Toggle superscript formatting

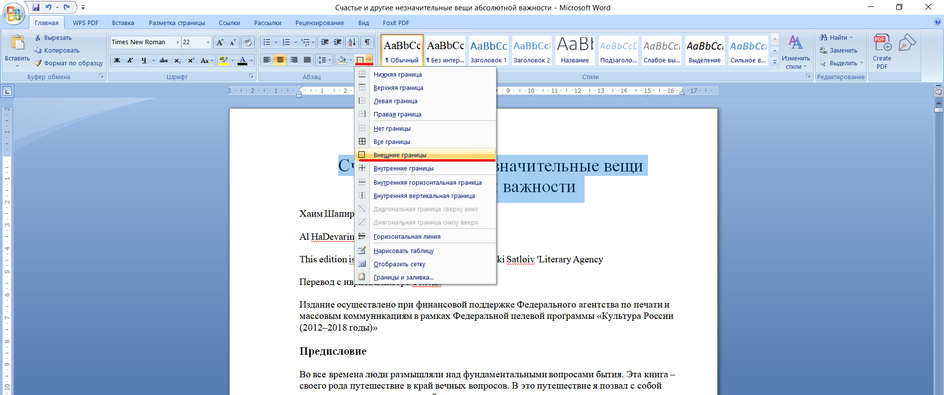(191, 60)
